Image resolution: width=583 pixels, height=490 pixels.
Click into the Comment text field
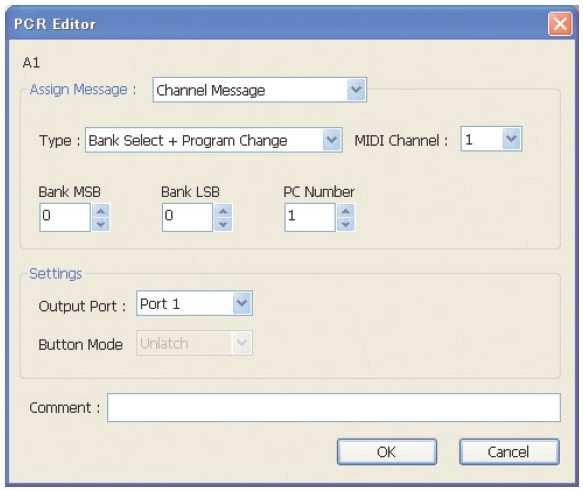[334, 407]
